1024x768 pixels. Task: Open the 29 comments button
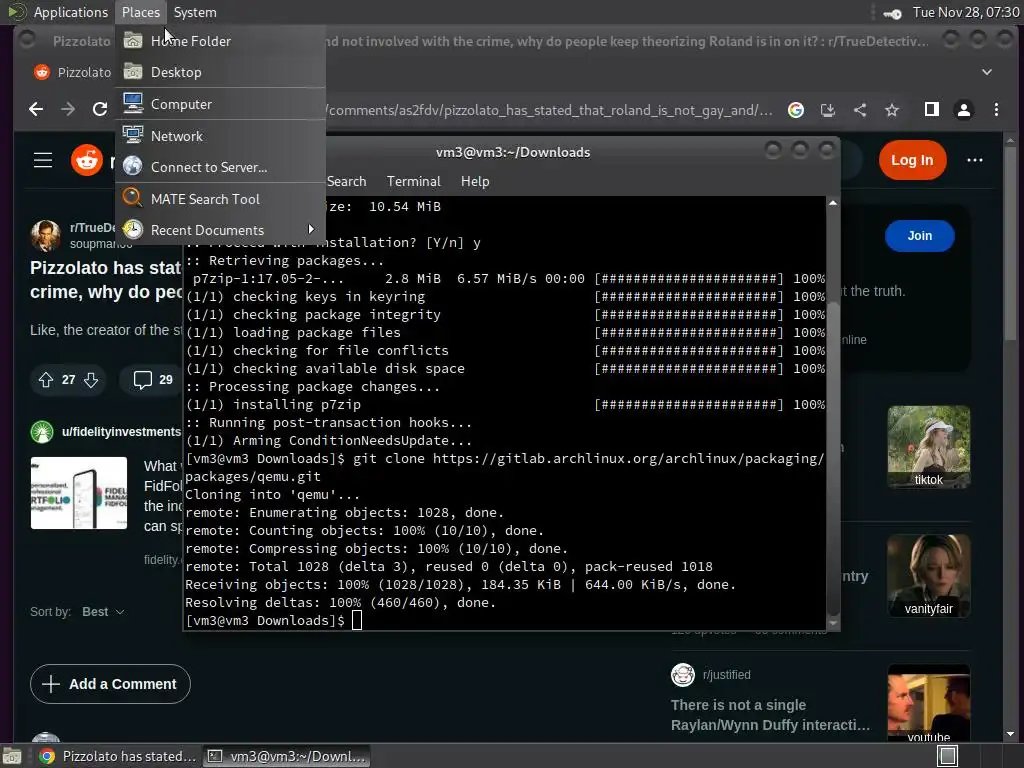click(153, 379)
